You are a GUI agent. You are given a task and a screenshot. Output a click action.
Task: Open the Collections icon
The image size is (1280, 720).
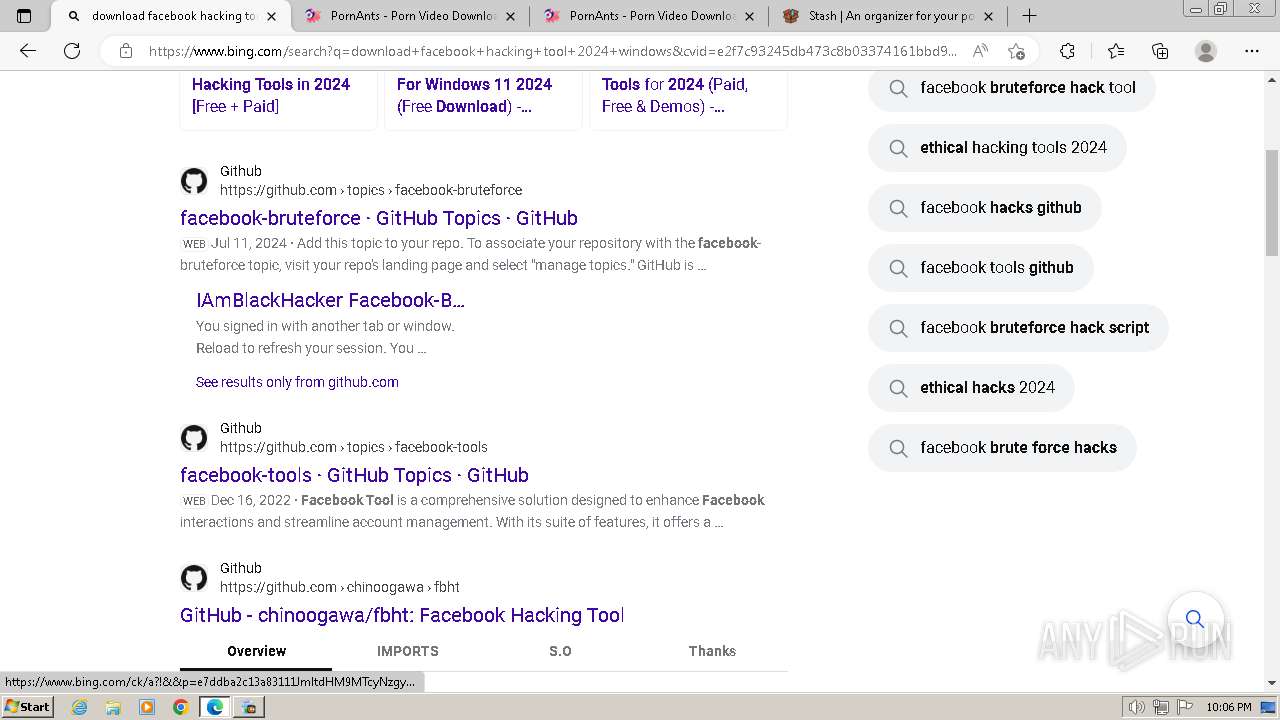click(1160, 51)
